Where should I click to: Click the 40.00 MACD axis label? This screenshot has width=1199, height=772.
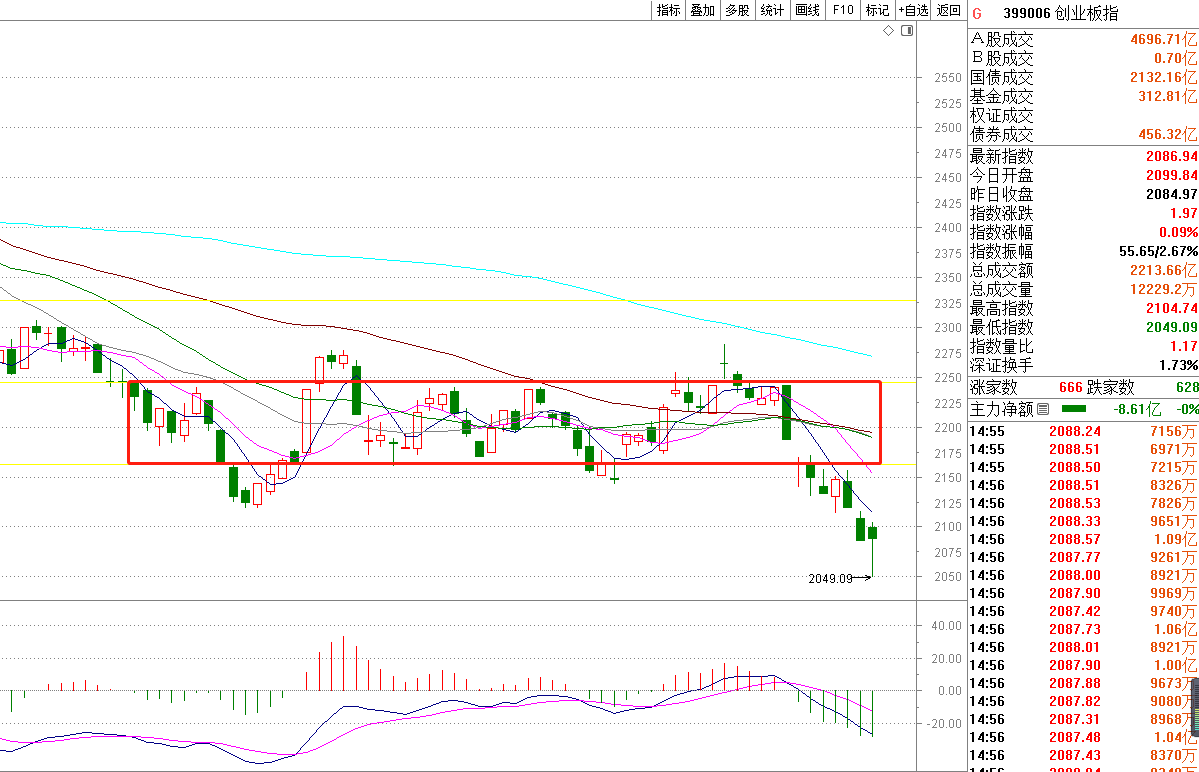coord(947,625)
